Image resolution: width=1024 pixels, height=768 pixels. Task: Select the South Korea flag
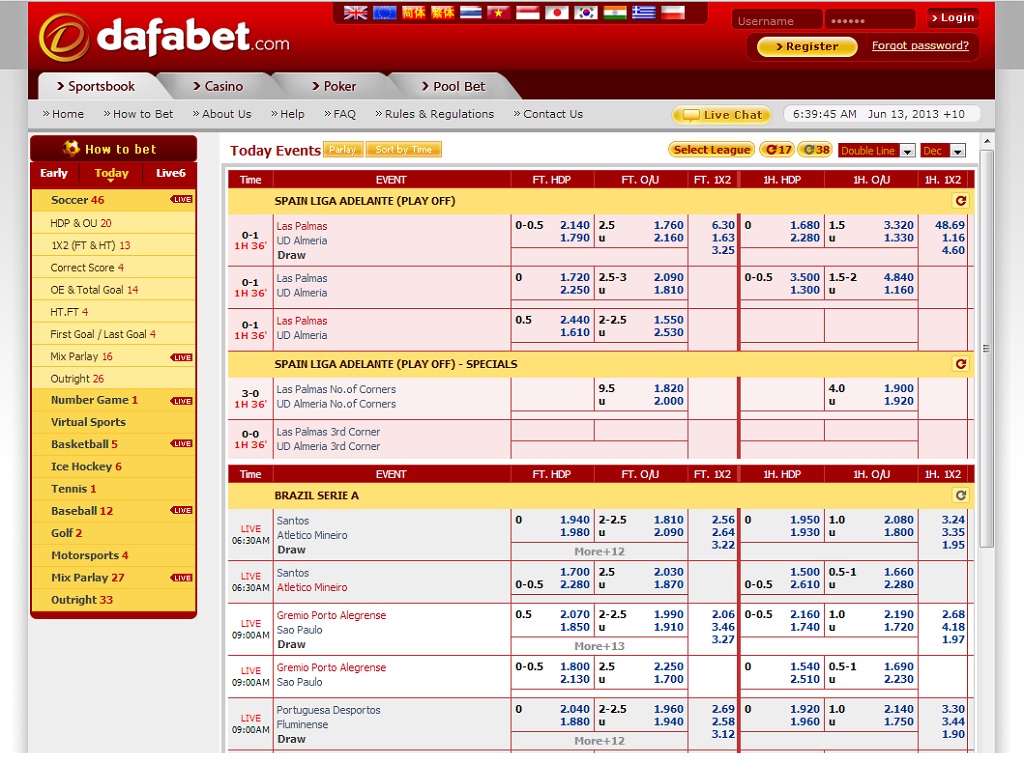(x=586, y=12)
